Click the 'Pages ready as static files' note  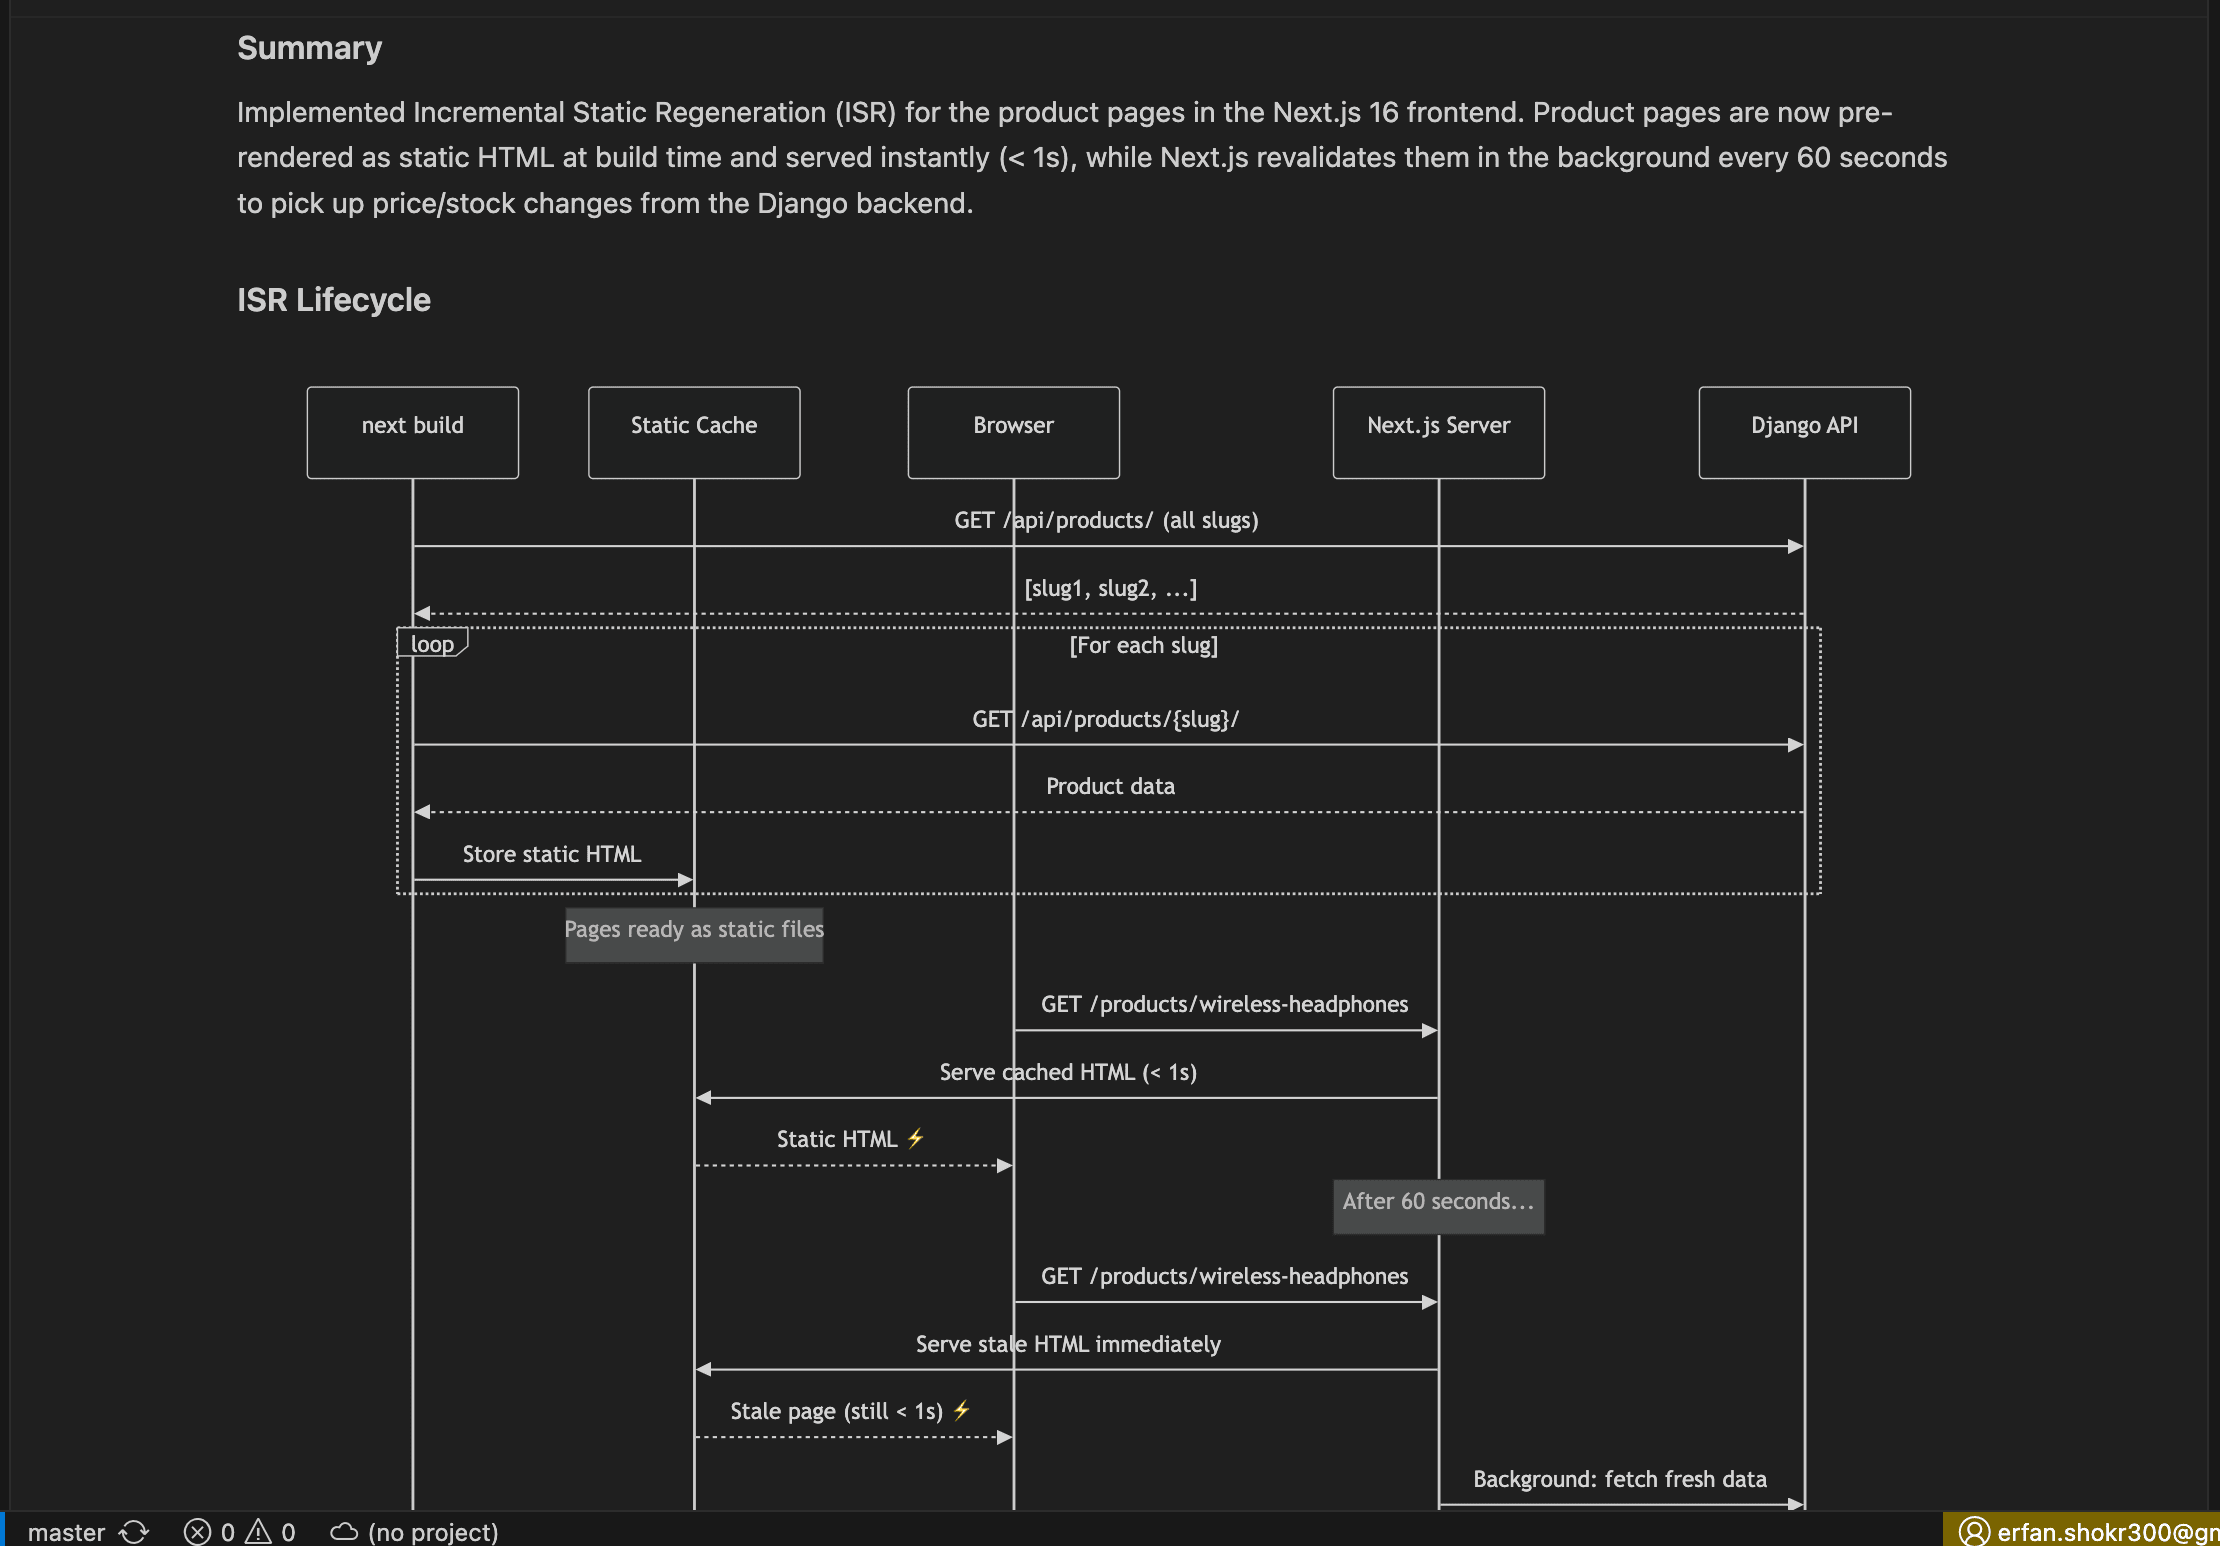click(694, 935)
